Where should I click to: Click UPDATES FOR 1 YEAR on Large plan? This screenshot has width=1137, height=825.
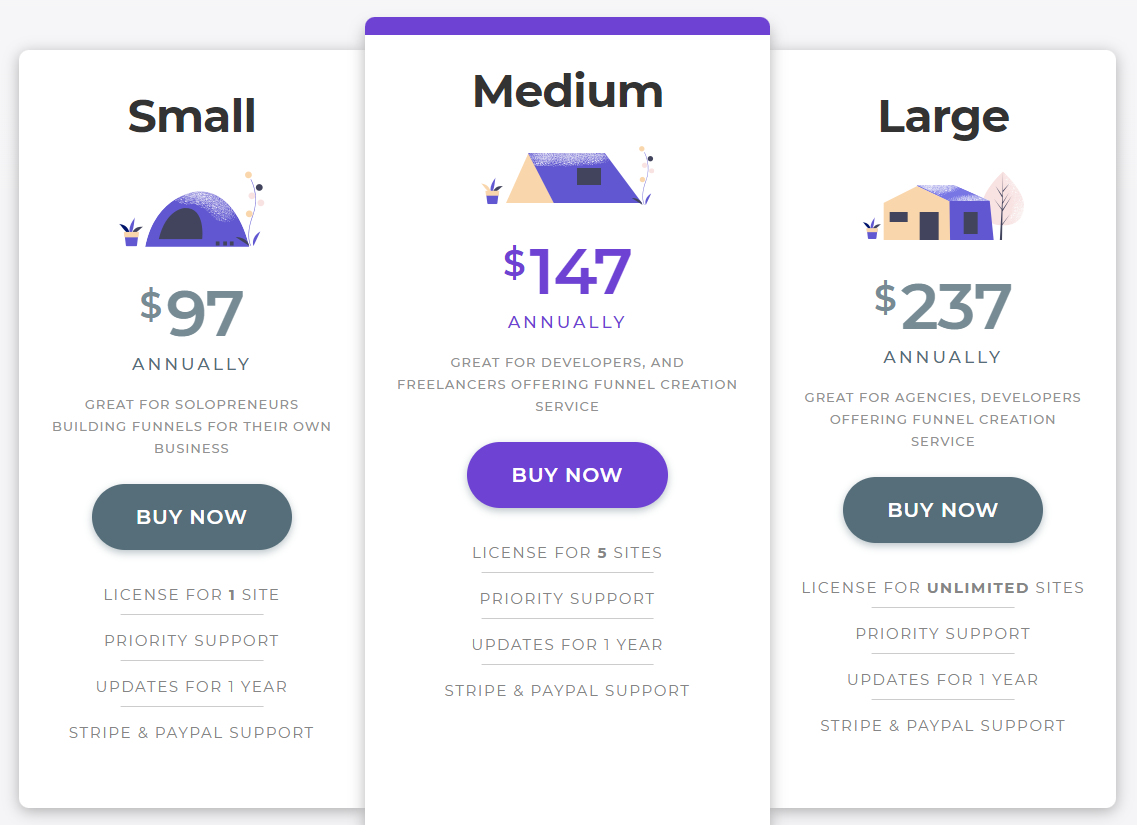tap(943, 679)
